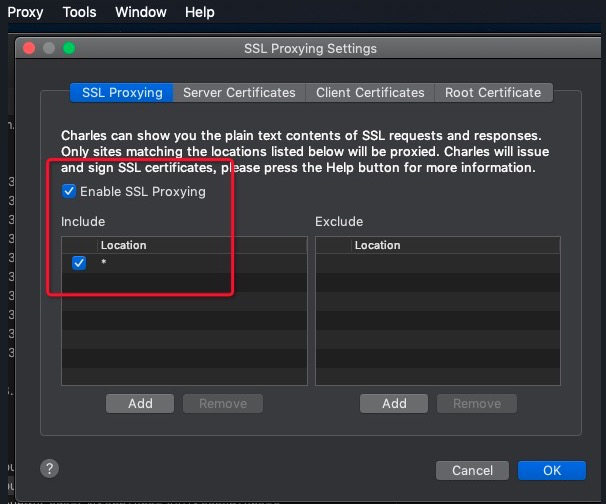
Task: Switch to the Server Certificates tab
Action: [239, 93]
